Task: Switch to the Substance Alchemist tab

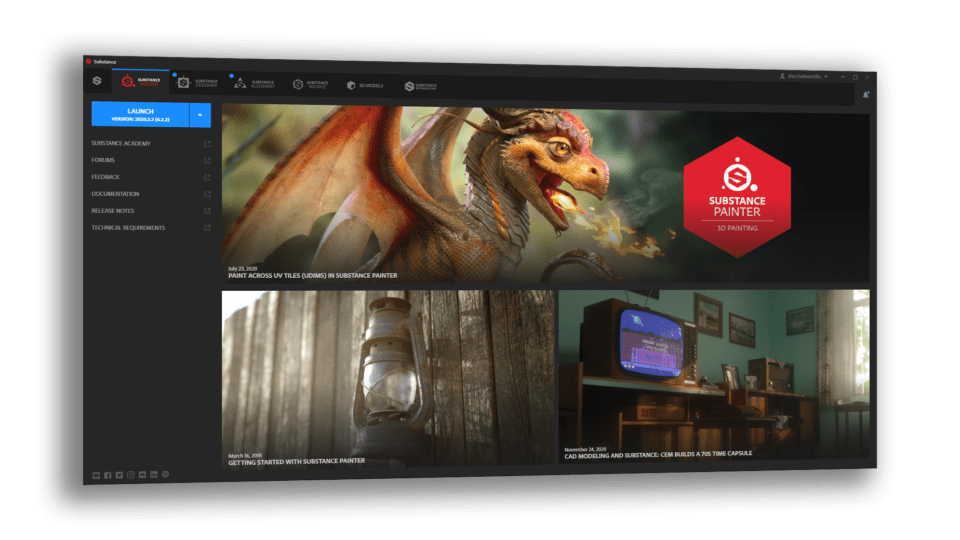Action: (x=254, y=84)
